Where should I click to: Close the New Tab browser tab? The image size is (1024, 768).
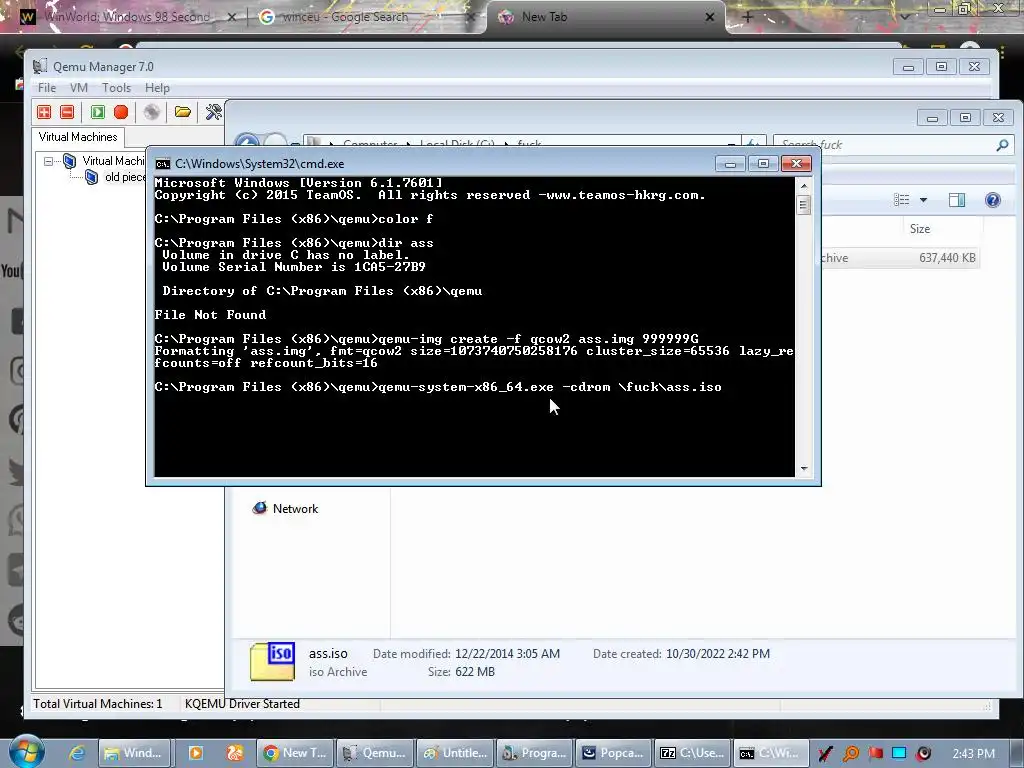pyautogui.click(x=710, y=17)
